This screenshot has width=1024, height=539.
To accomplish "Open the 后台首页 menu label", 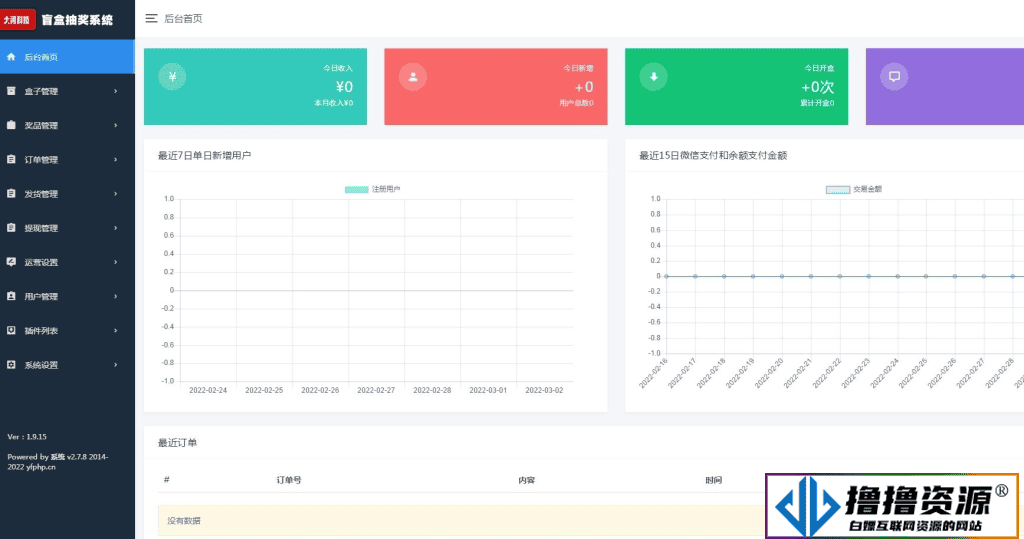I will click(41, 57).
